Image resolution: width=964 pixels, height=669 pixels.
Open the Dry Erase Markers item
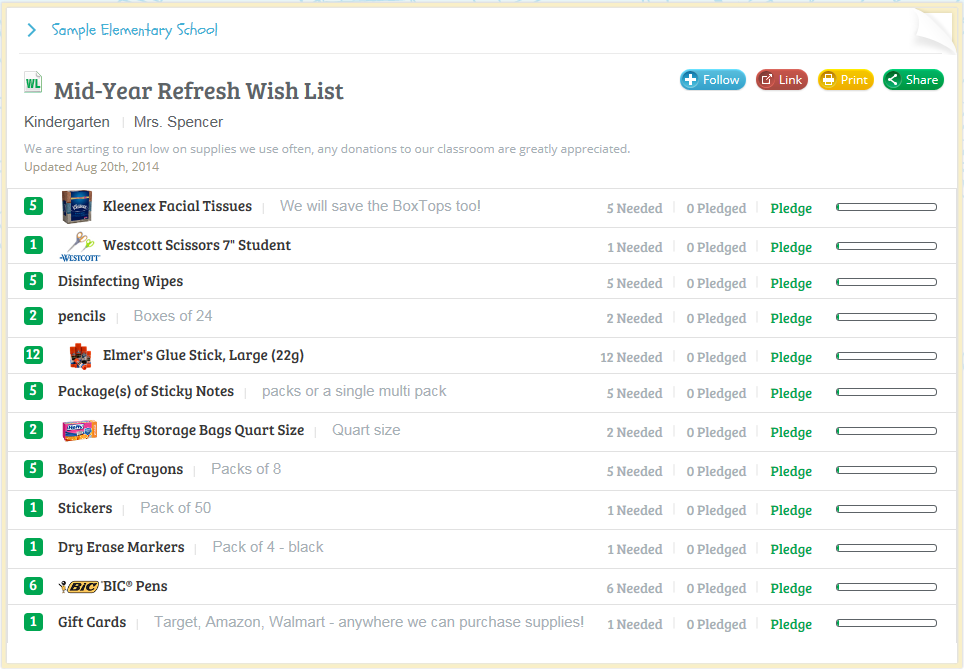121,547
